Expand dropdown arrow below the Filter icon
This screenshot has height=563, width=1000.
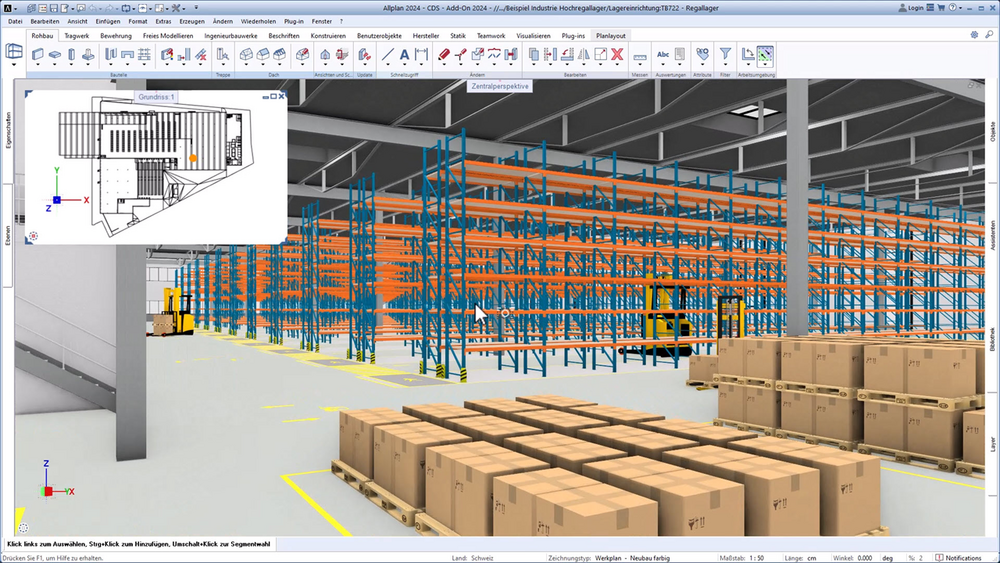[x=725, y=65]
